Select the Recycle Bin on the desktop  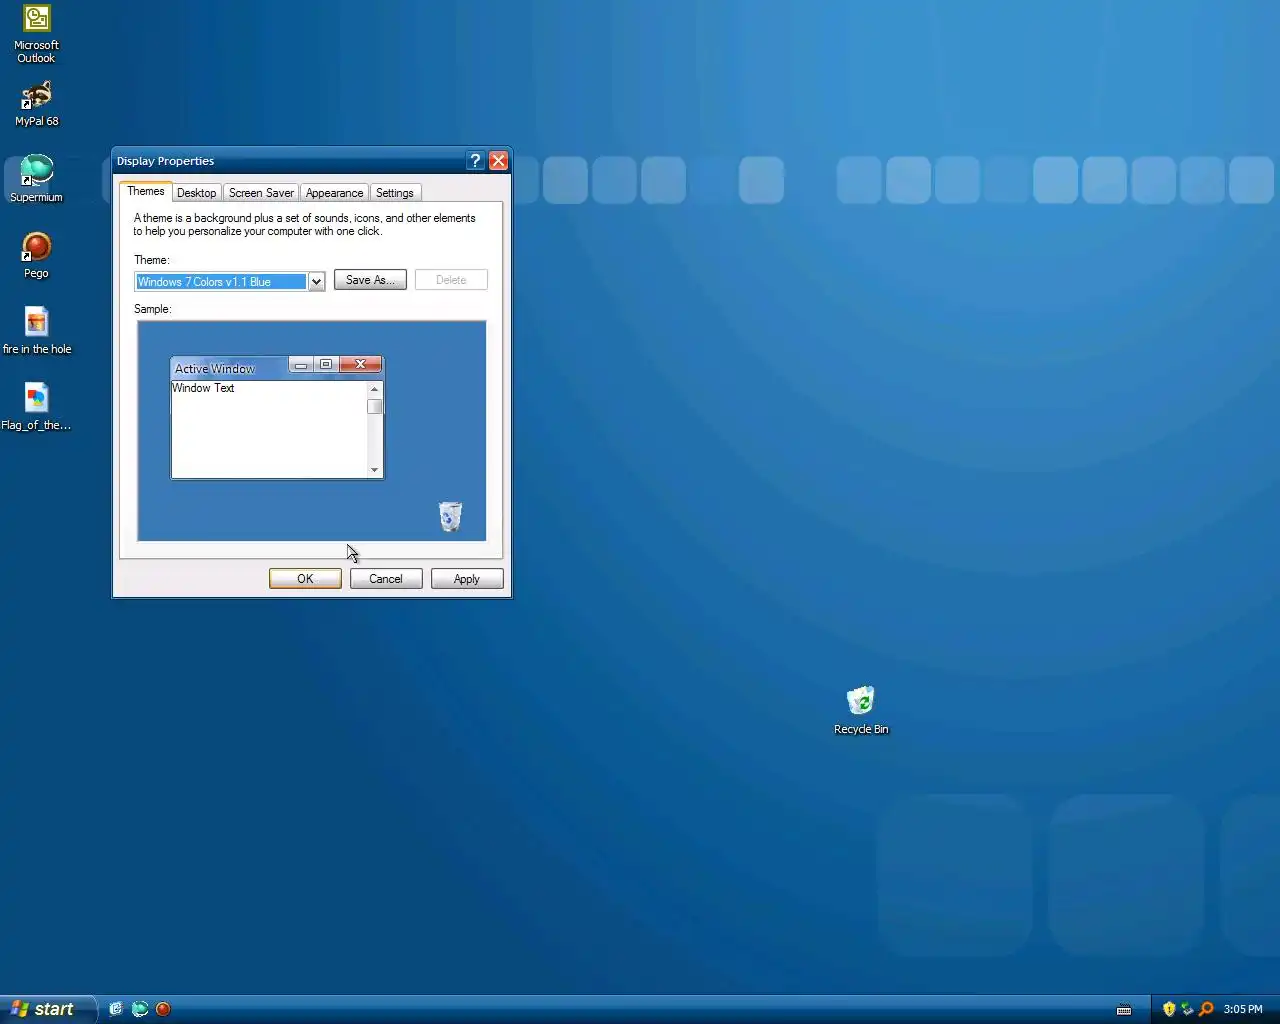tap(861, 711)
